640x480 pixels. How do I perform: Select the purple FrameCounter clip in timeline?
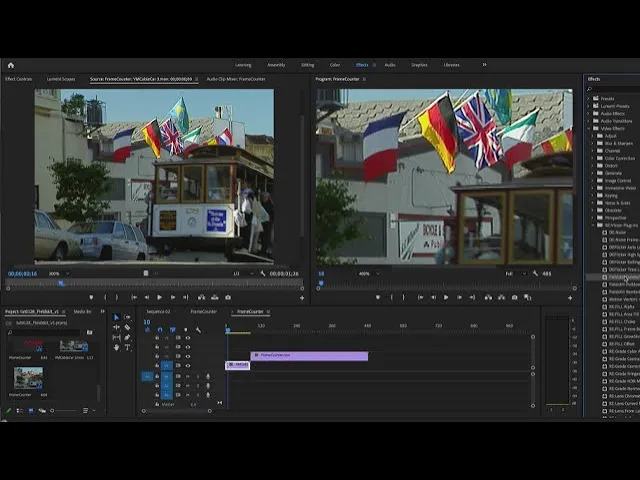click(x=310, y=356)
